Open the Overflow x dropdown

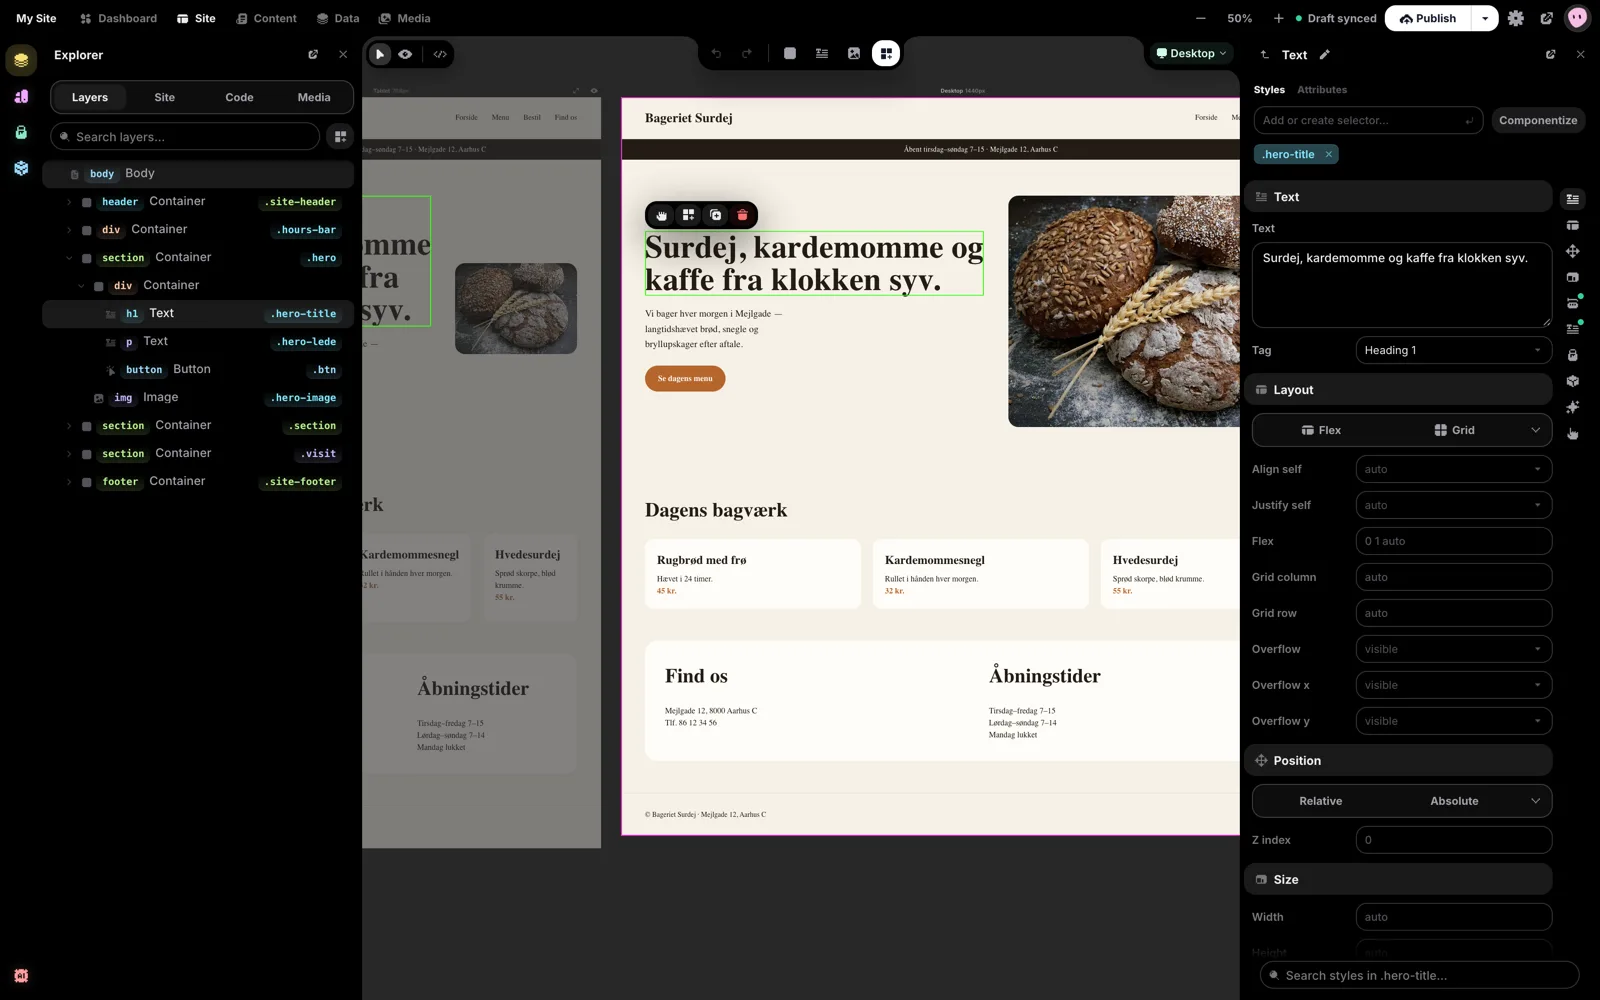tap(1454, 685)
